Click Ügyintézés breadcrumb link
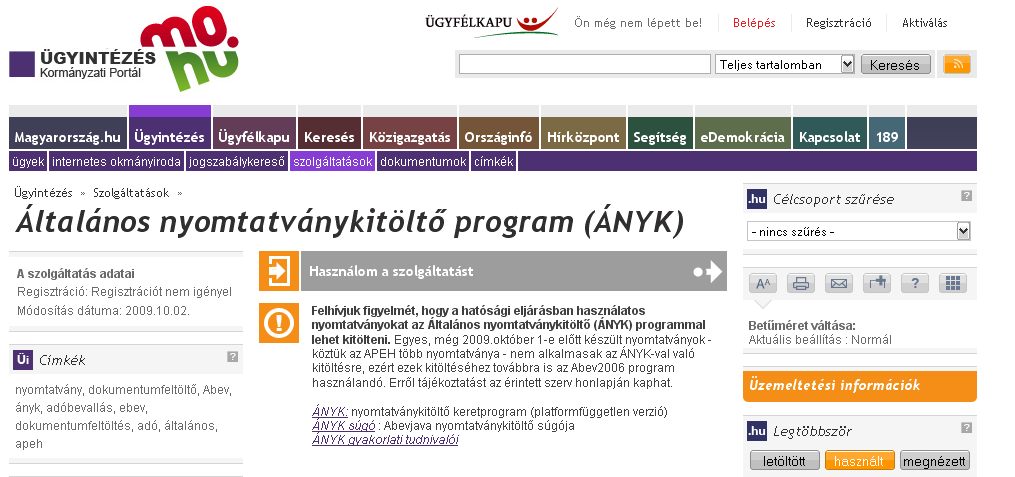Viewport: 1015px width, 477px height. tap(43, 193)
